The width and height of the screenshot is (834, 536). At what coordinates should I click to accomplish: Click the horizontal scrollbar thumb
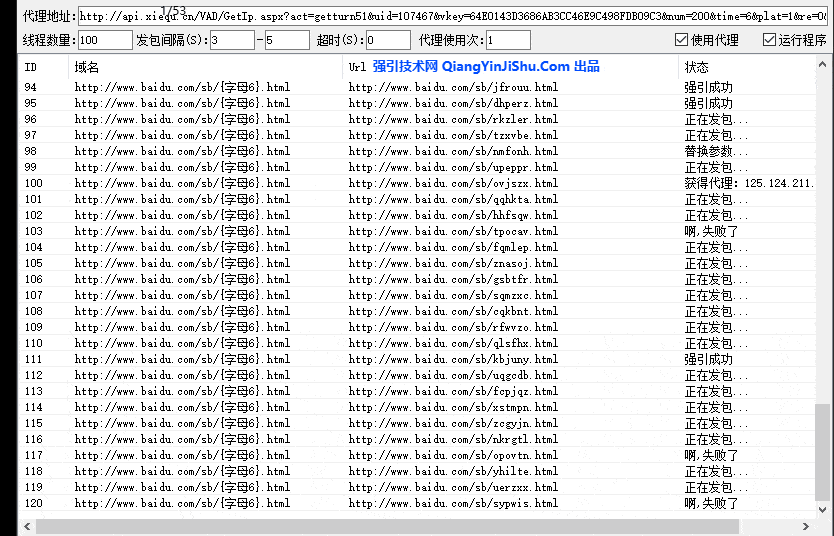point(387,526)
